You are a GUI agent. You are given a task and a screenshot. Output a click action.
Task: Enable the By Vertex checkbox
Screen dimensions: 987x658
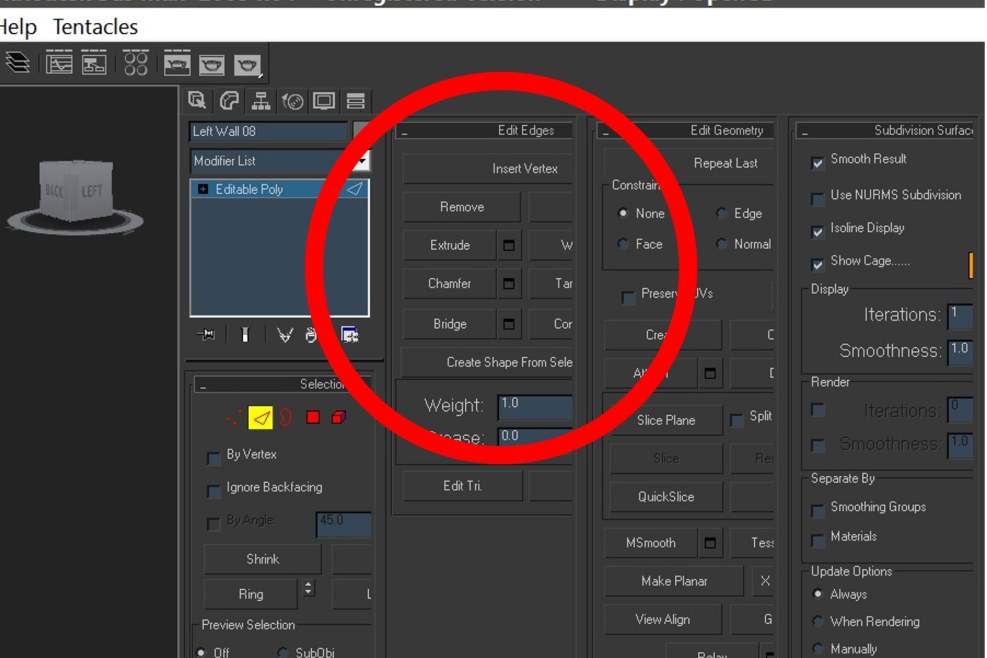coord(214,458)
